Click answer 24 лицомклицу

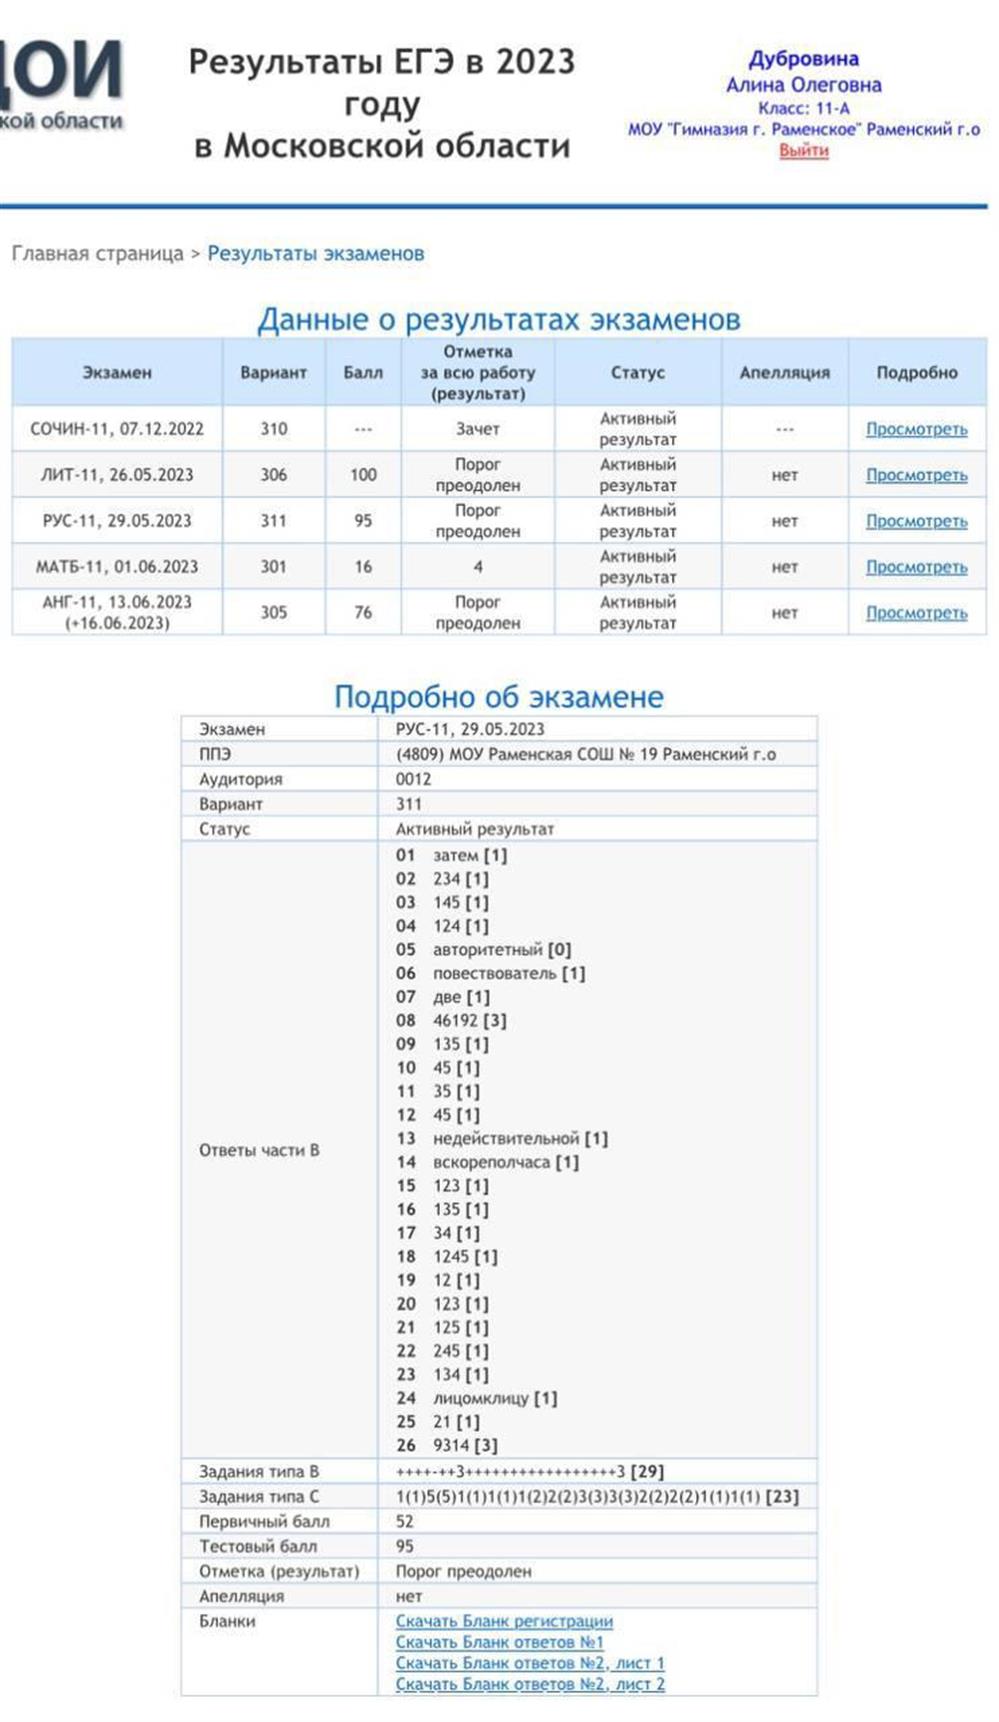[476, 1398]
